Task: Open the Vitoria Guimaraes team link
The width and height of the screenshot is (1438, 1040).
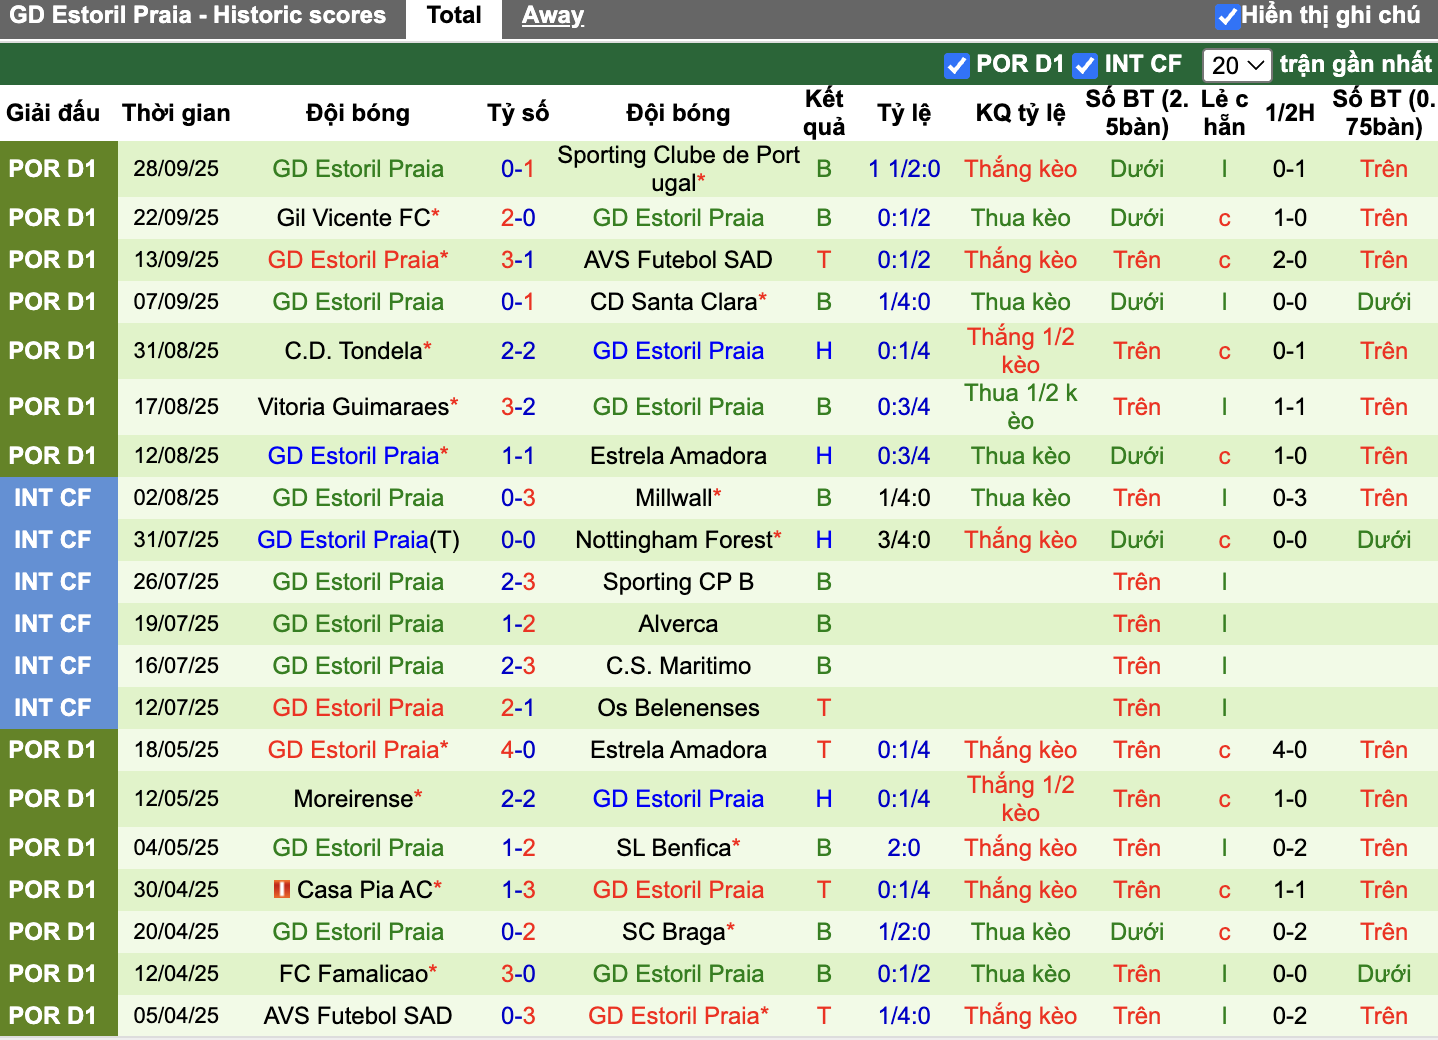Action: (353, 407)
